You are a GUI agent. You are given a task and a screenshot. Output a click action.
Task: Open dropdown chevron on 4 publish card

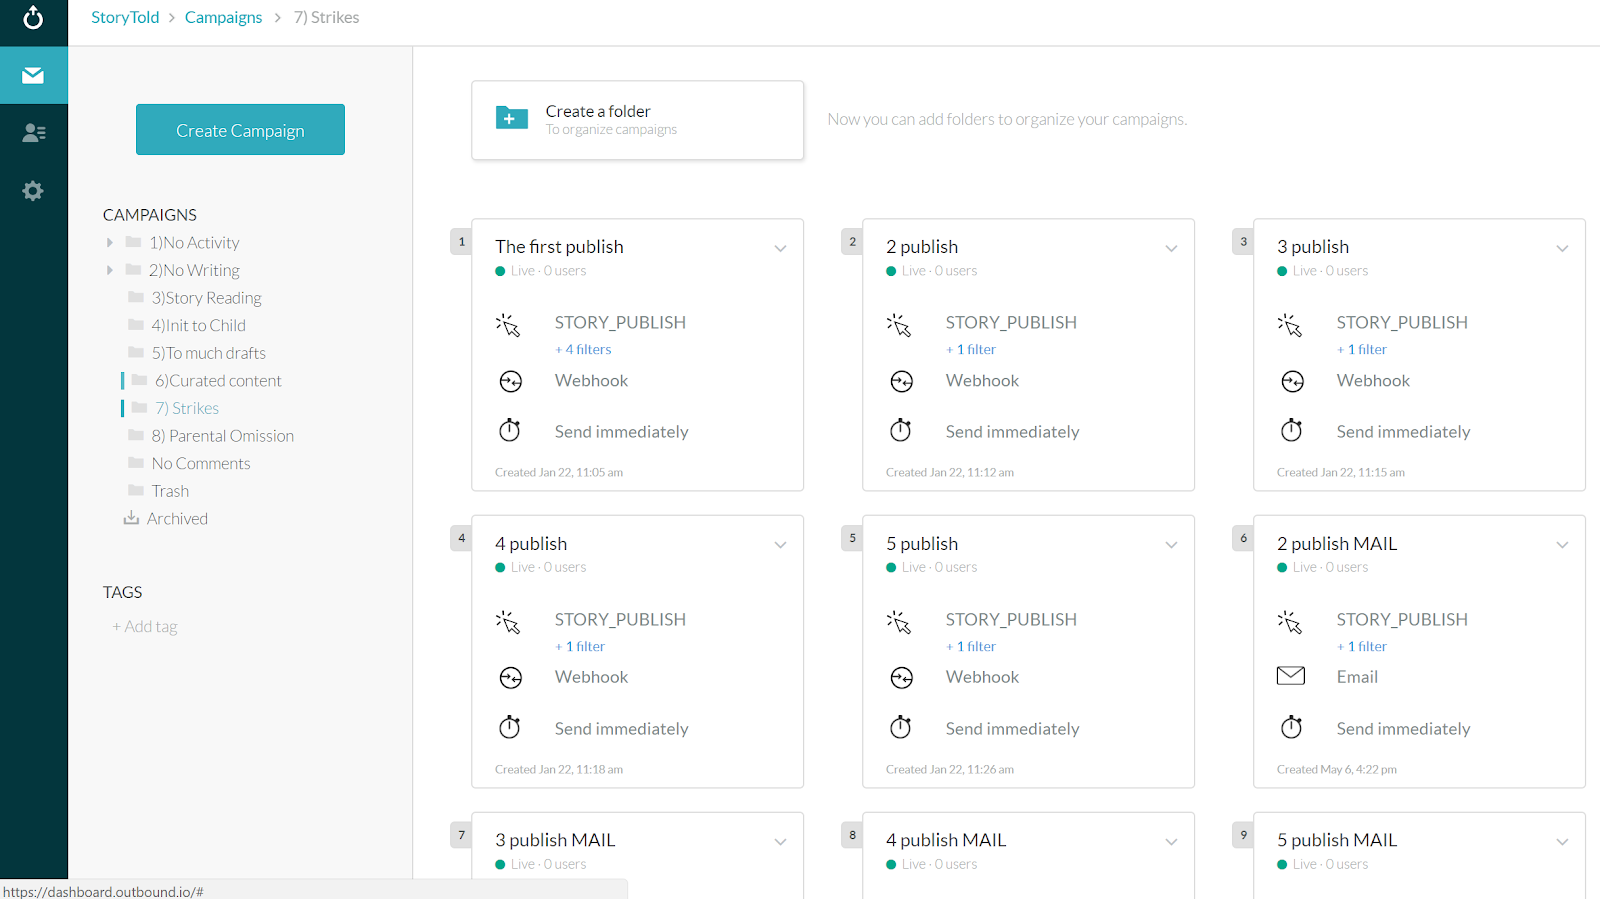[x=780, y=545]
